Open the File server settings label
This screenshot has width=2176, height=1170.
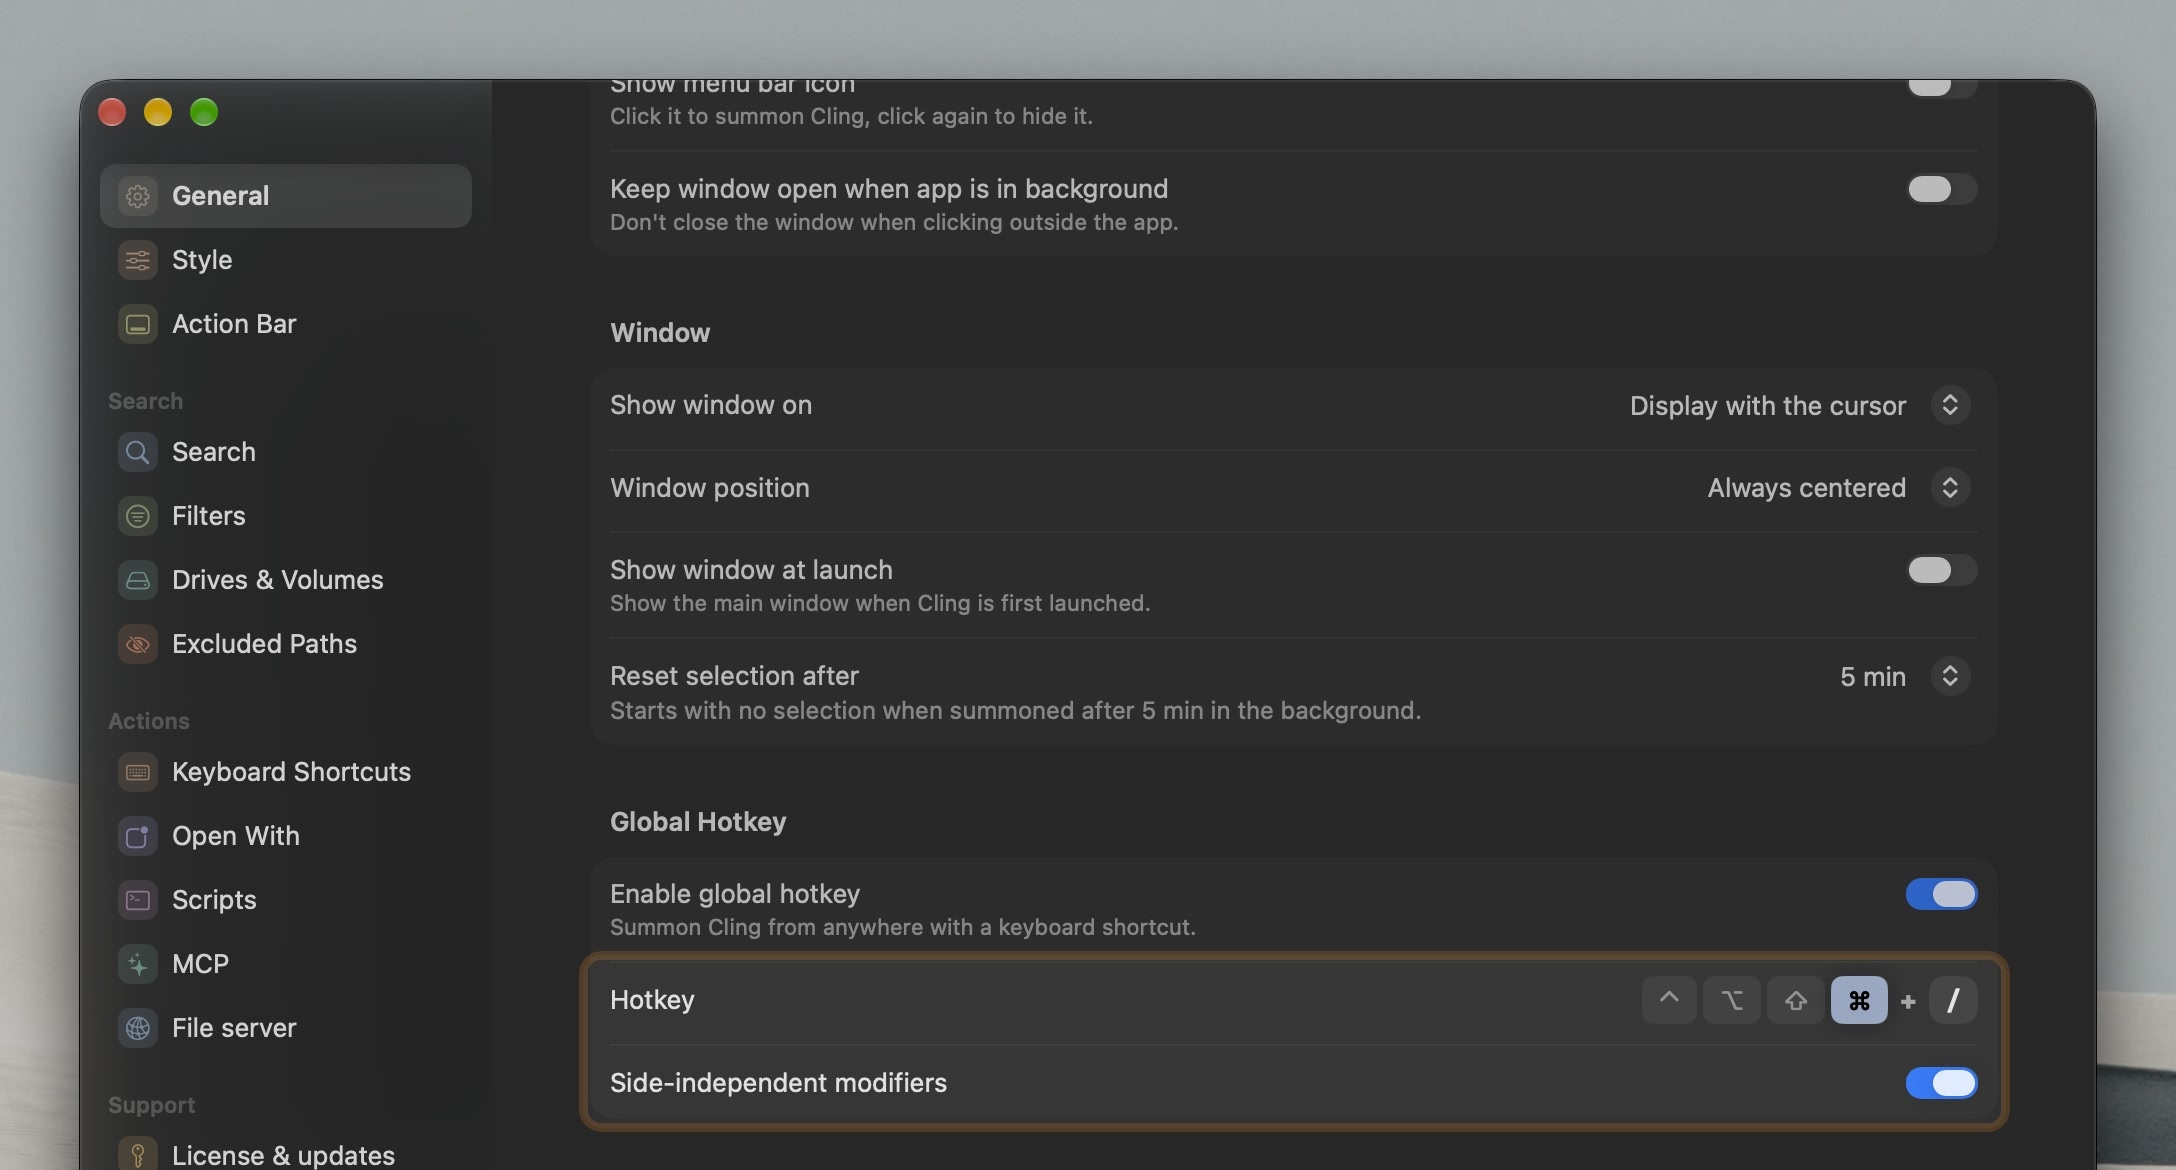pyautogui.click(x=234, y=1028)
